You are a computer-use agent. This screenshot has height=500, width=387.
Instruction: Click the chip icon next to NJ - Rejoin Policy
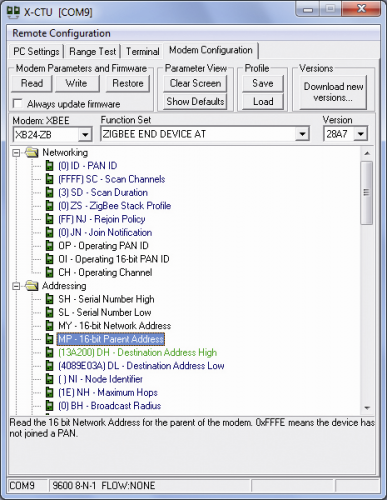pyautogui.click(x=49, y=219)
